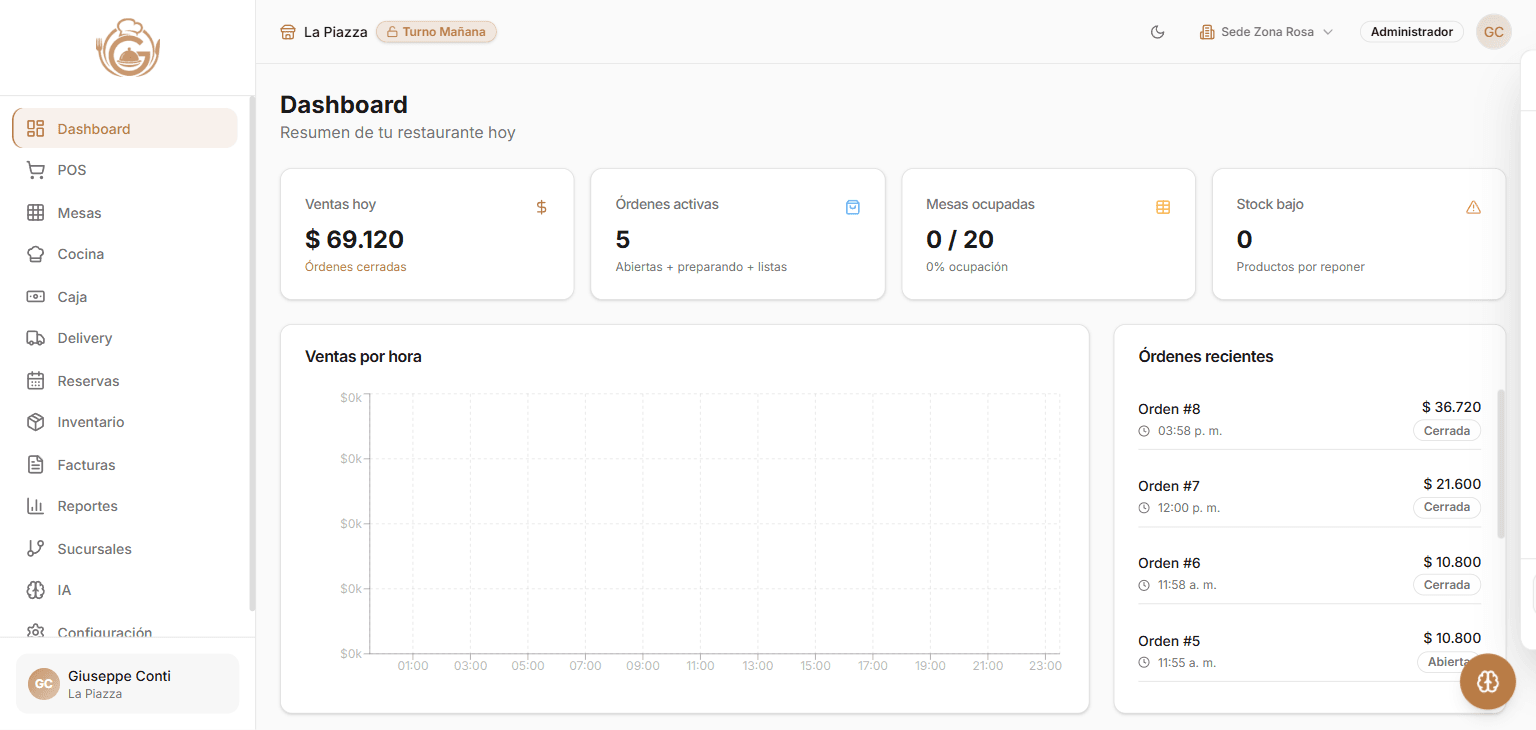Click the warning triangle on Stock bajo card
1536x730 pixels.
pyautogui.click(x=1473, y=207)
